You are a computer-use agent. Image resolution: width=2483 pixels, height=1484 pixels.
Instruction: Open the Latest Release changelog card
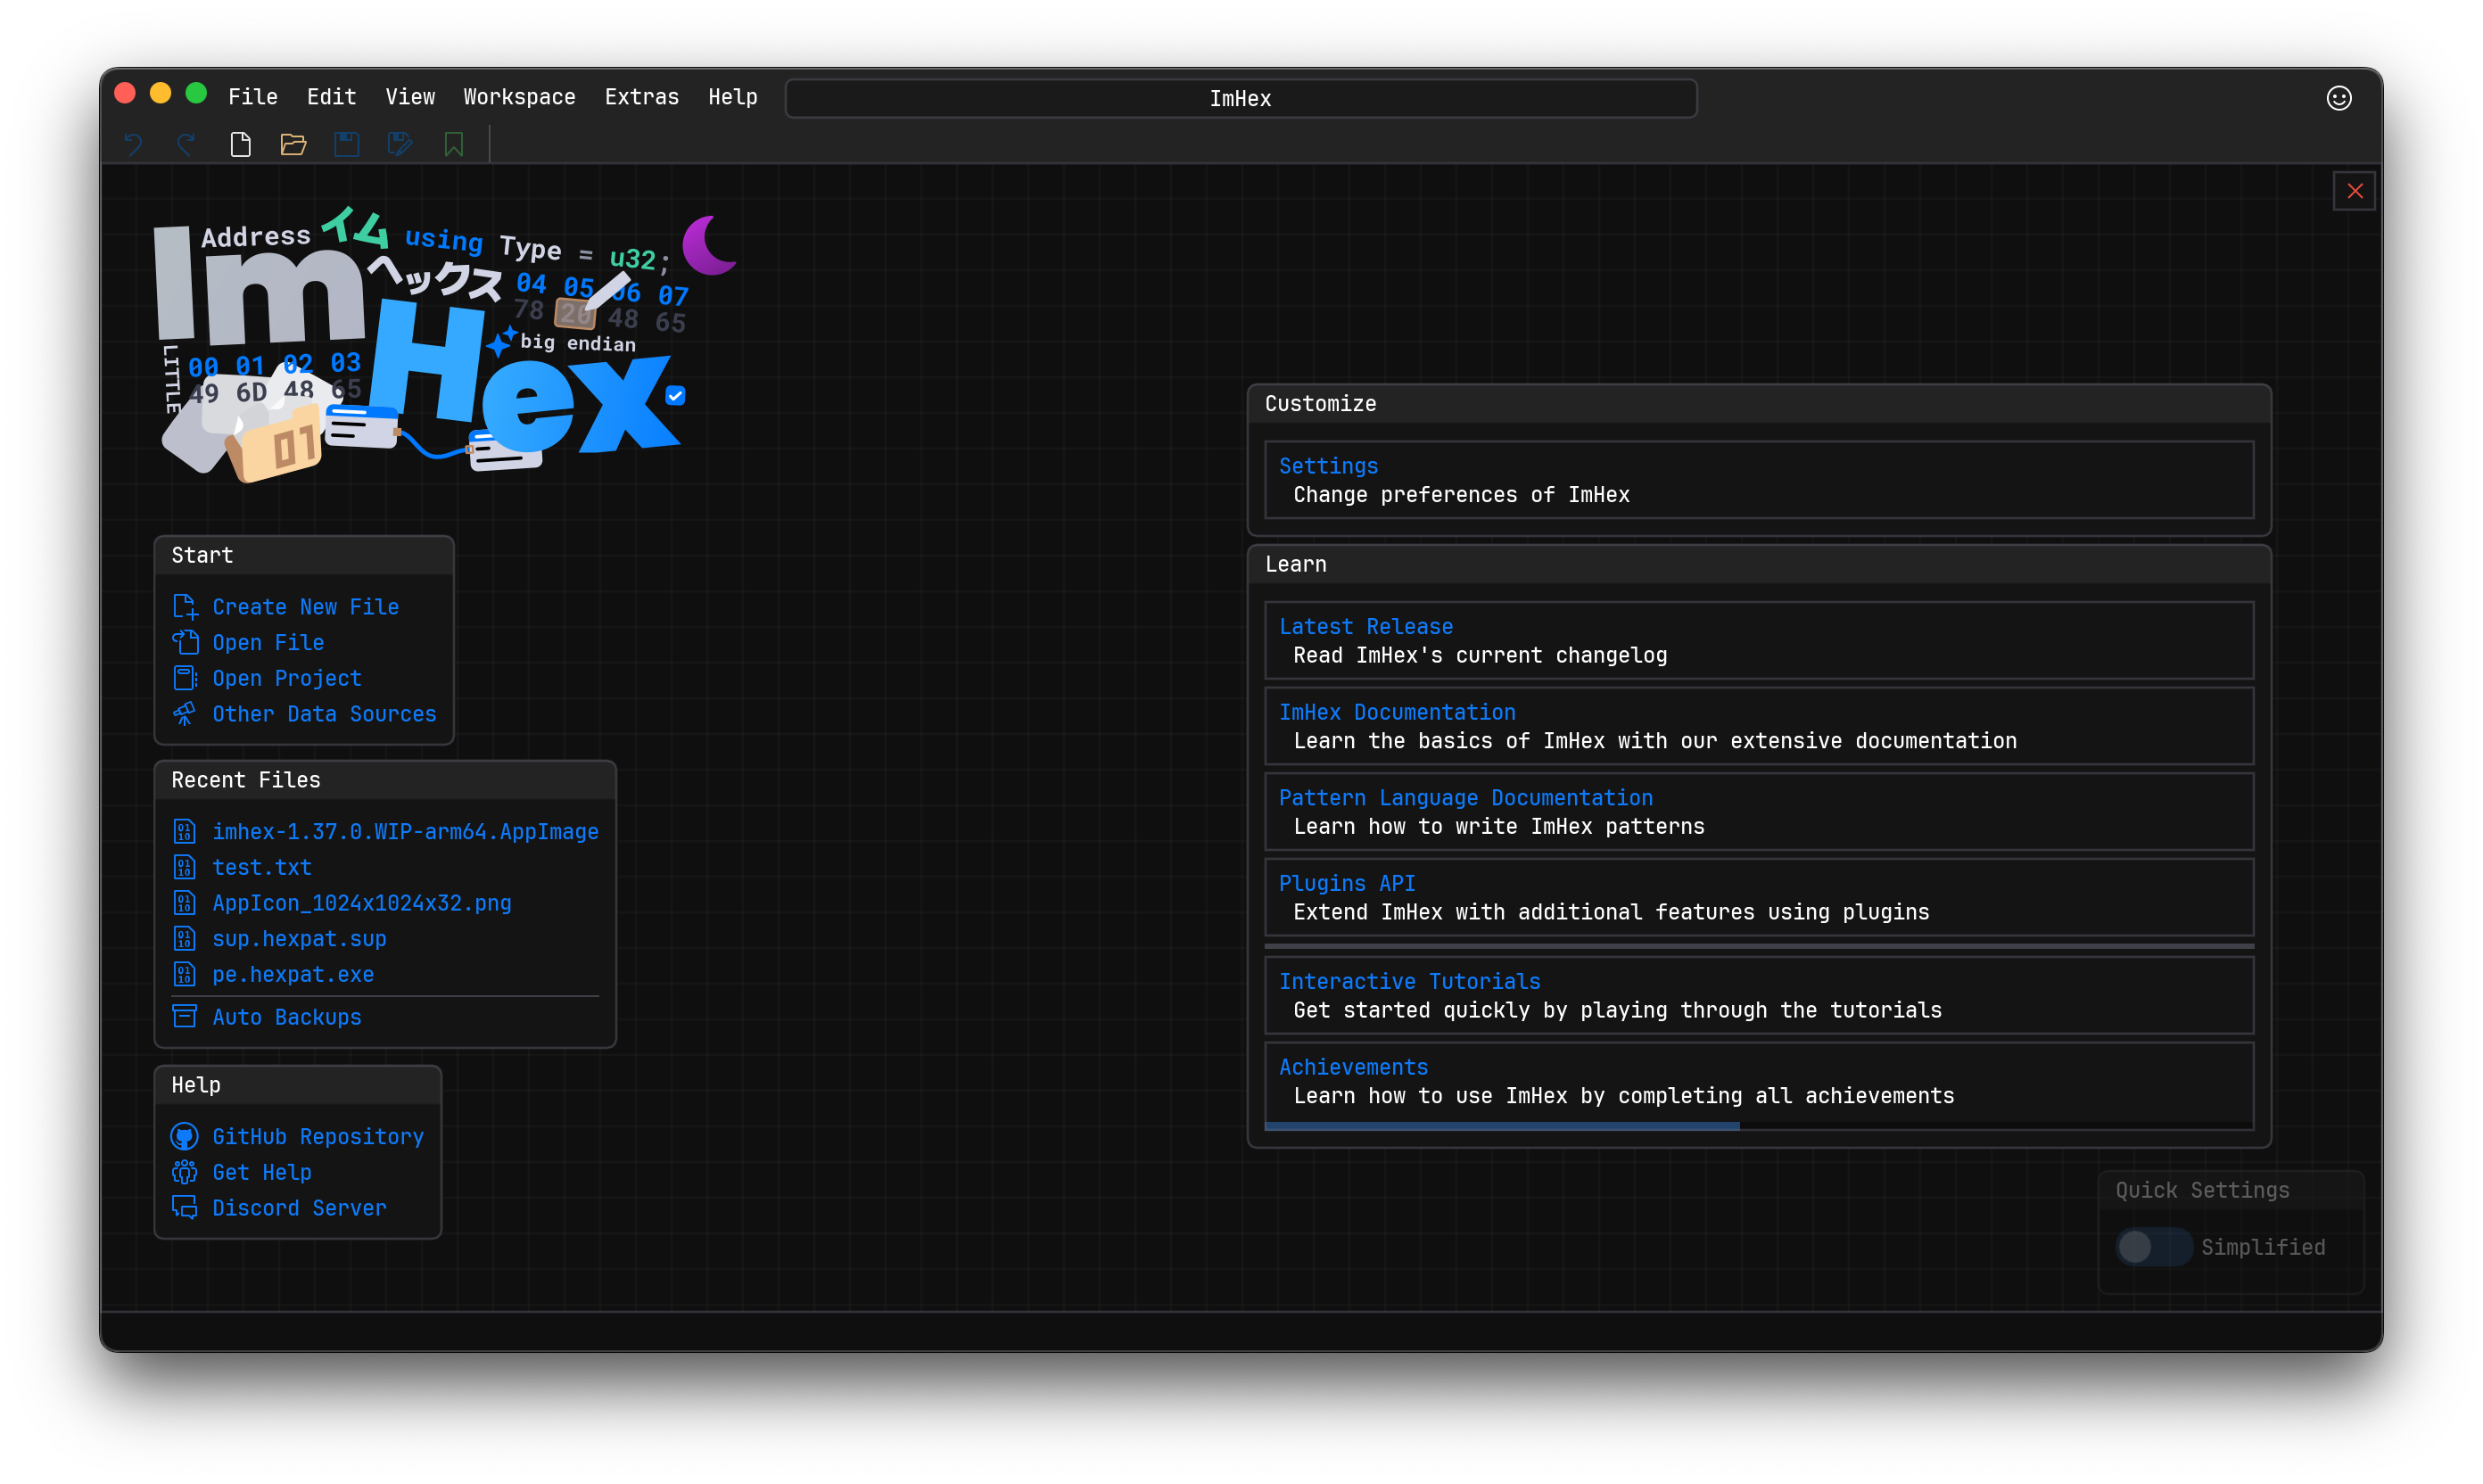tap(1759, 640)
